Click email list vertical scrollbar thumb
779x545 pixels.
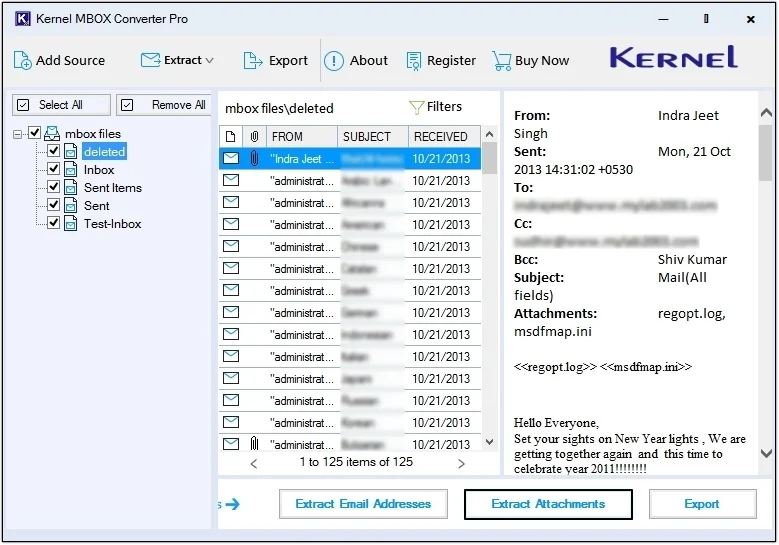(490, 158)
